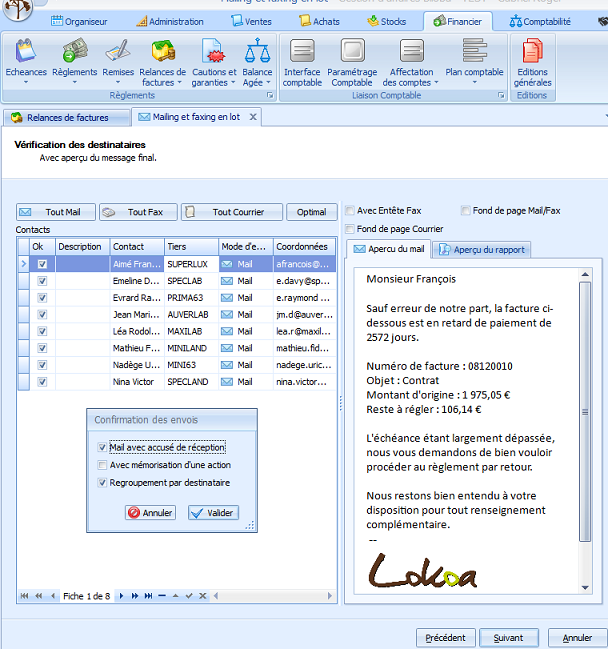
Task: Click the Balance Agée scales icon
Action: [x=257, y=50]
